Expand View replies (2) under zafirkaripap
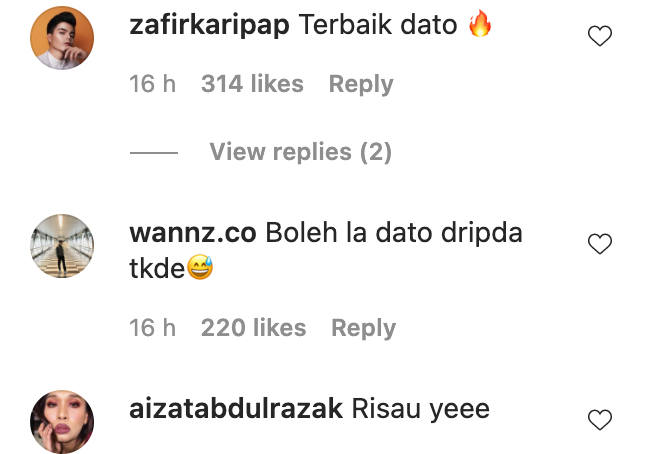 click(300, 152)
